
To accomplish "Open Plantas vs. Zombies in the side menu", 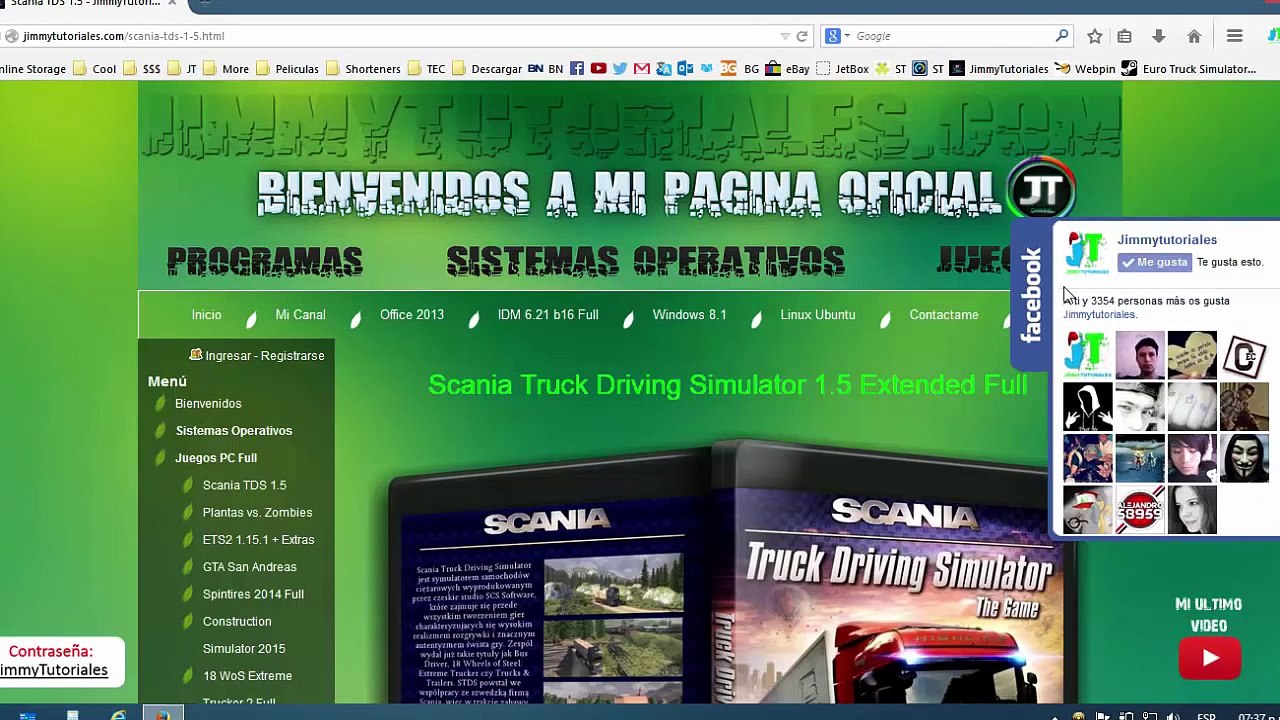I will click(x=257, y=512).
